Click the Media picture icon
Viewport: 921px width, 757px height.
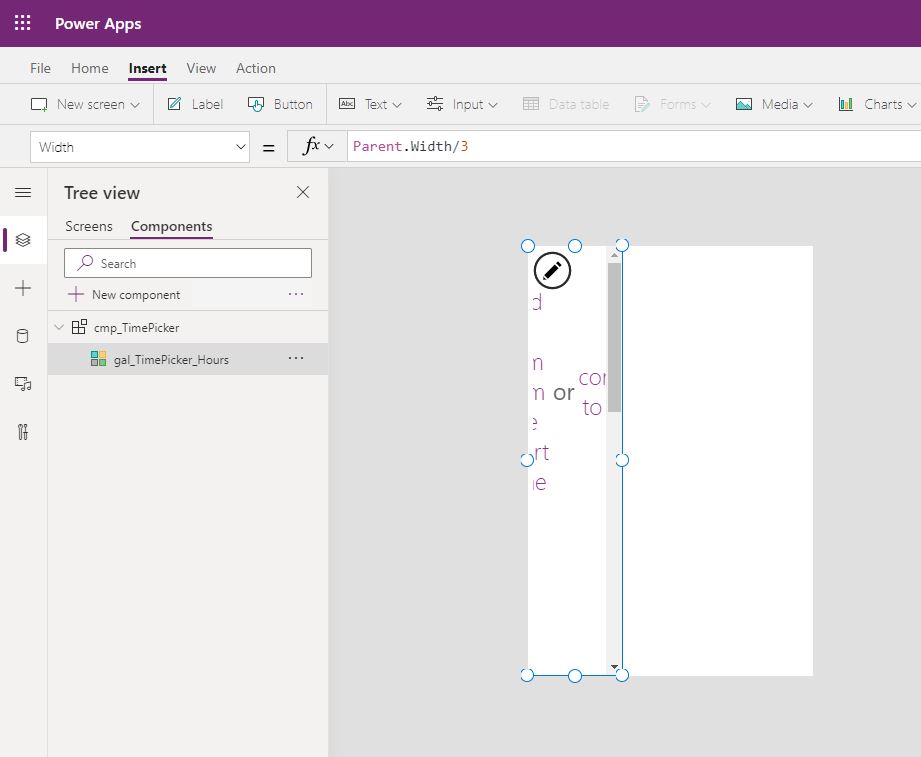click(x=744, y=105)
